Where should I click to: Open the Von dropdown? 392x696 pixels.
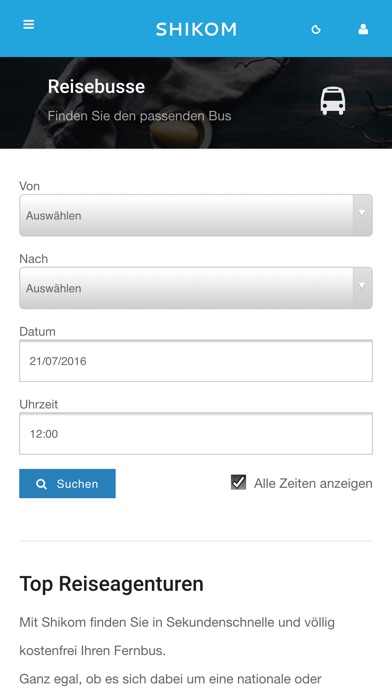click(196, 215)
